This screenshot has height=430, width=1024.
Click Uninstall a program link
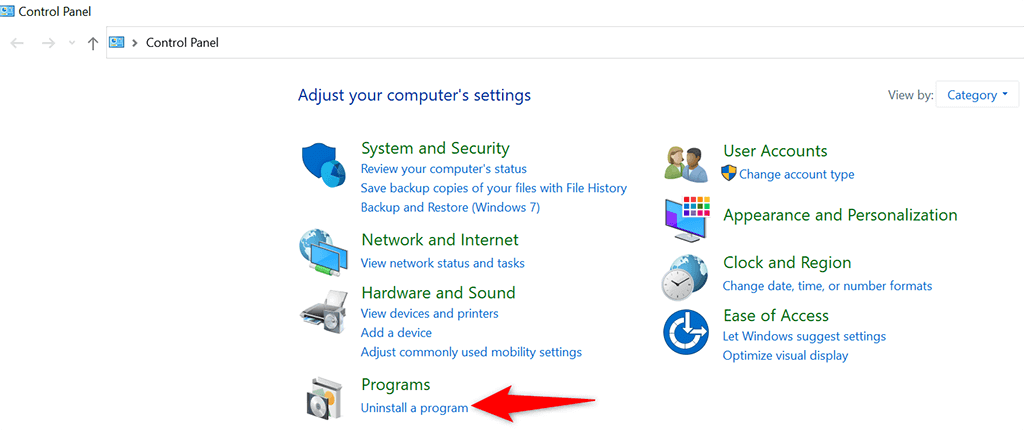point(414,408)
